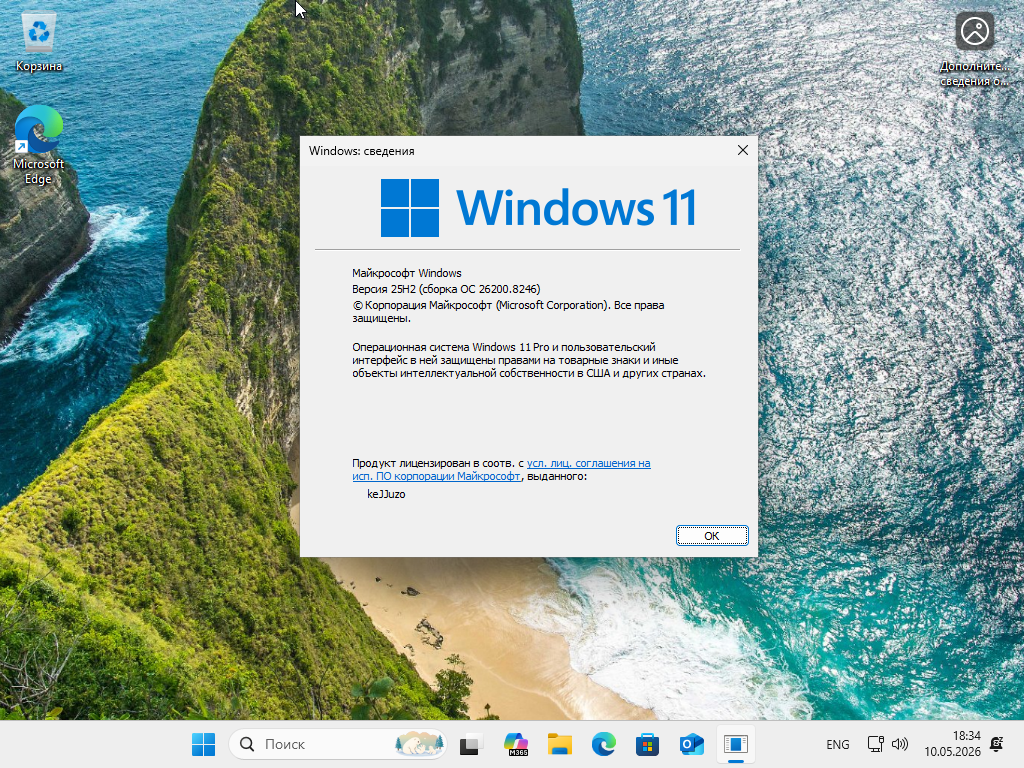Open the Windows Start menu button
This screenshot has height=768, width=1024.
pyautogui.click(x=203, y=744)
